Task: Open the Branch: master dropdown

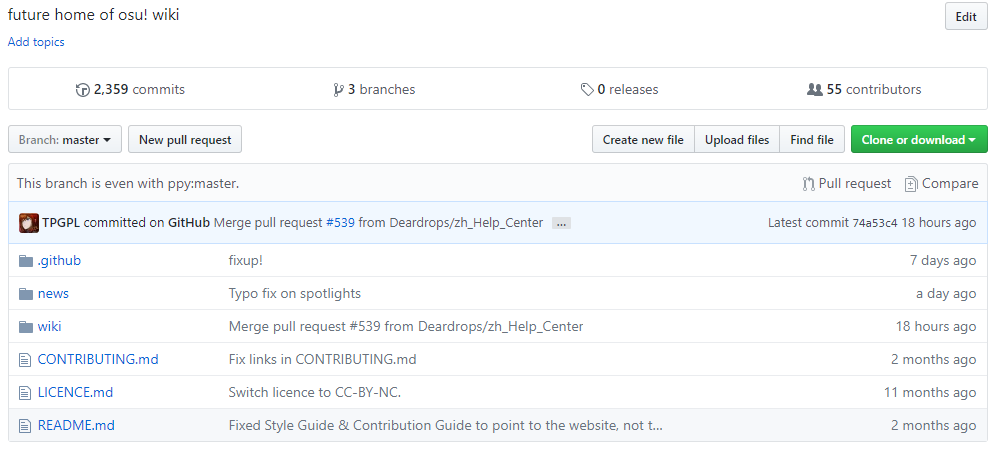Action: 65,139
